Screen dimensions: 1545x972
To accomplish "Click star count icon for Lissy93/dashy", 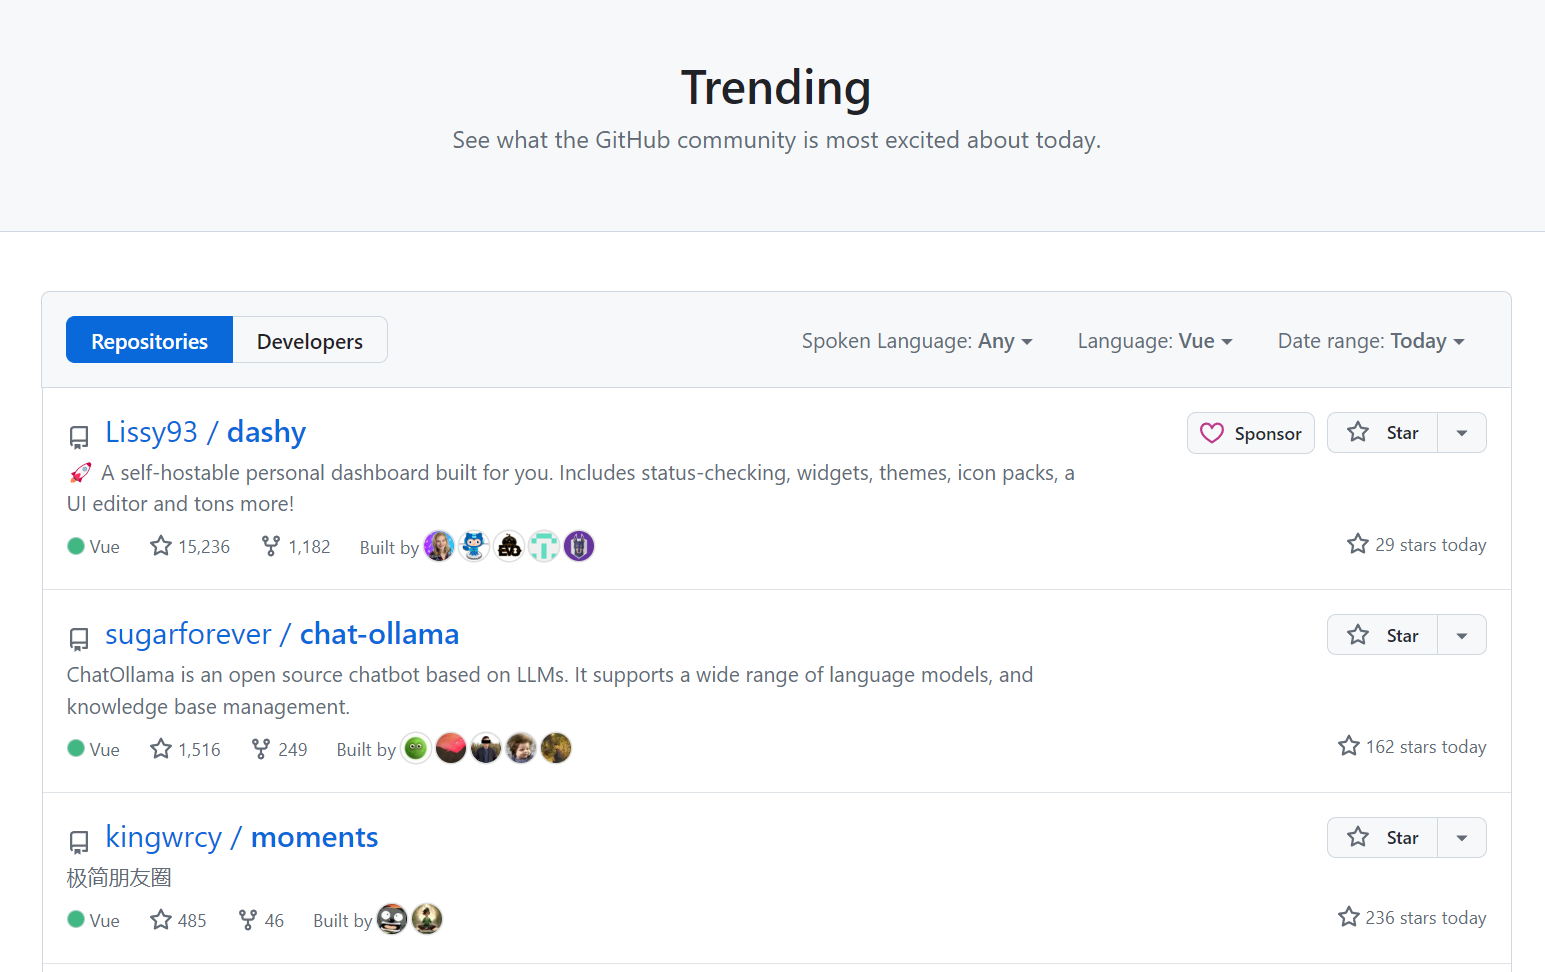I will pos(161,546).
